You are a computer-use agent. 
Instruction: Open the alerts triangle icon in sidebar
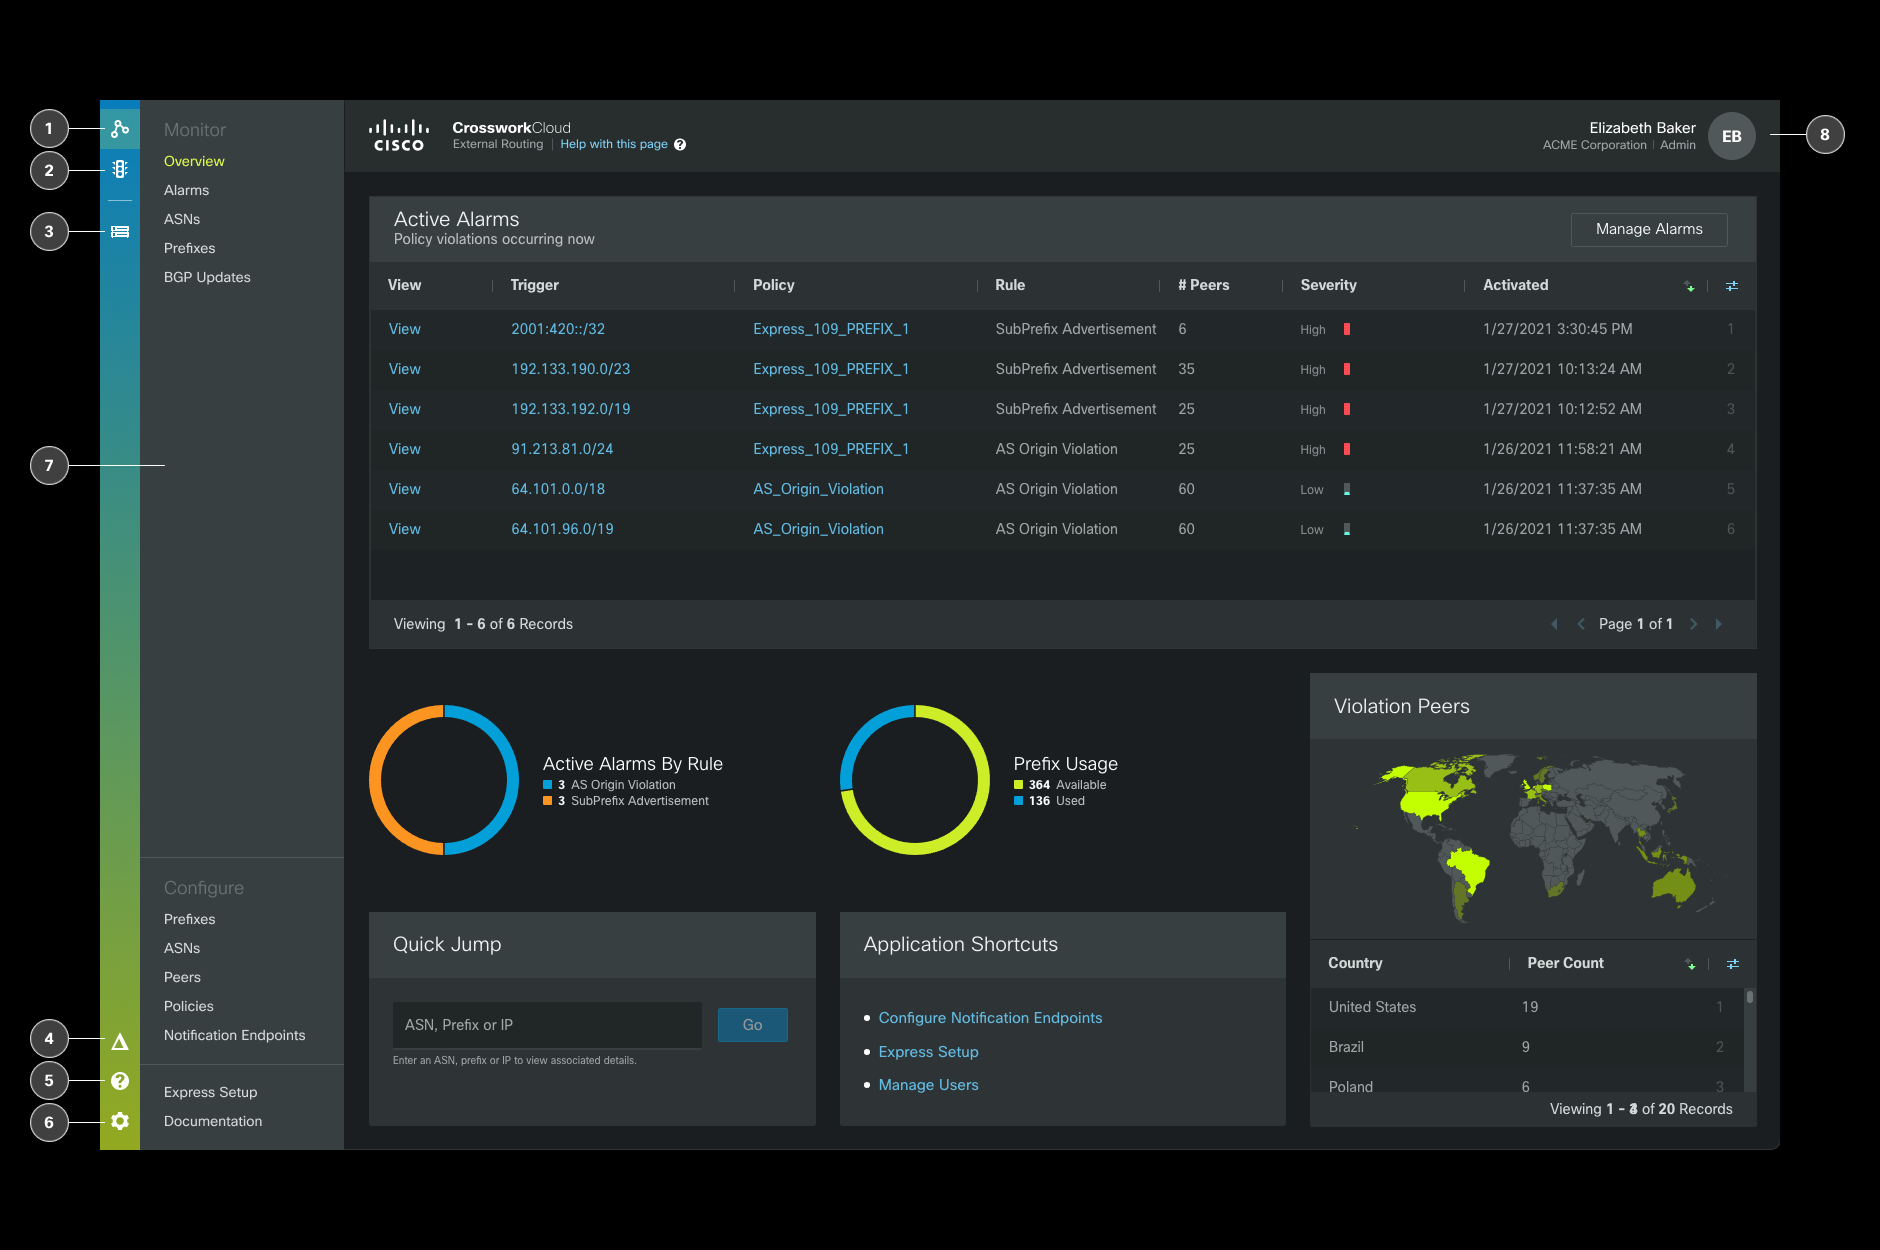[120, 1042]
